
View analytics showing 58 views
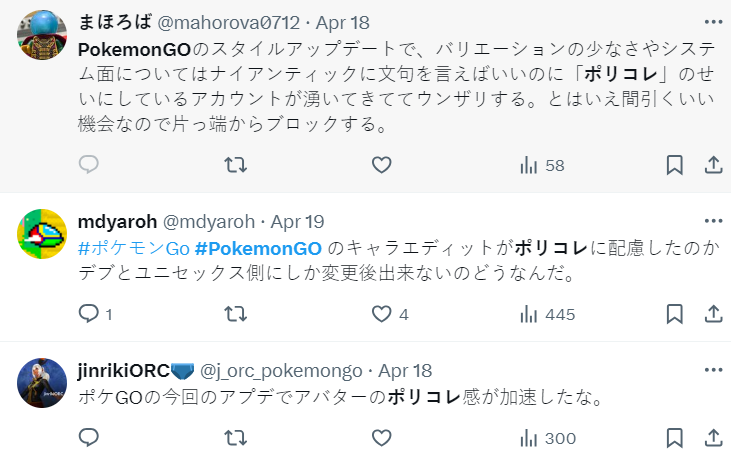[542, 165]
